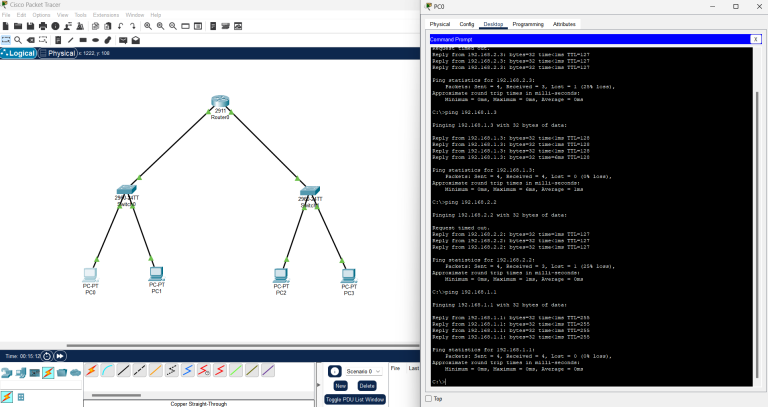Open the Scenario 0 dropdown
The width and height of the screenshot is (768, 407).
point(362,371)
